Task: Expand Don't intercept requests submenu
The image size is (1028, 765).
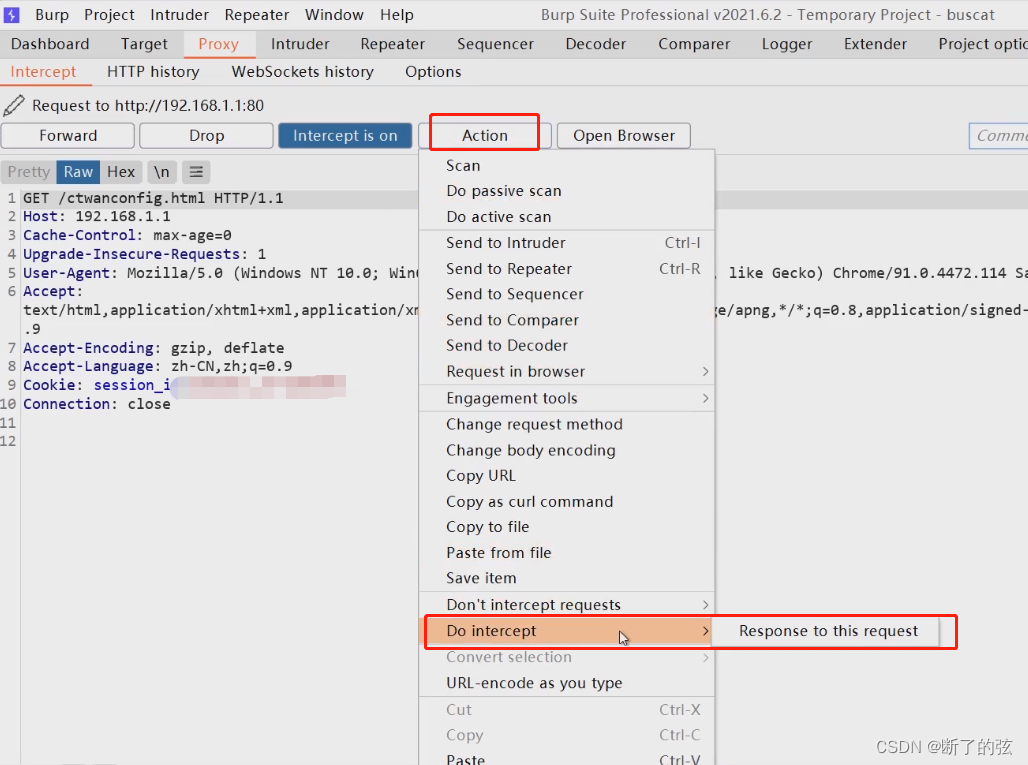Action: (x=566, y=604)
